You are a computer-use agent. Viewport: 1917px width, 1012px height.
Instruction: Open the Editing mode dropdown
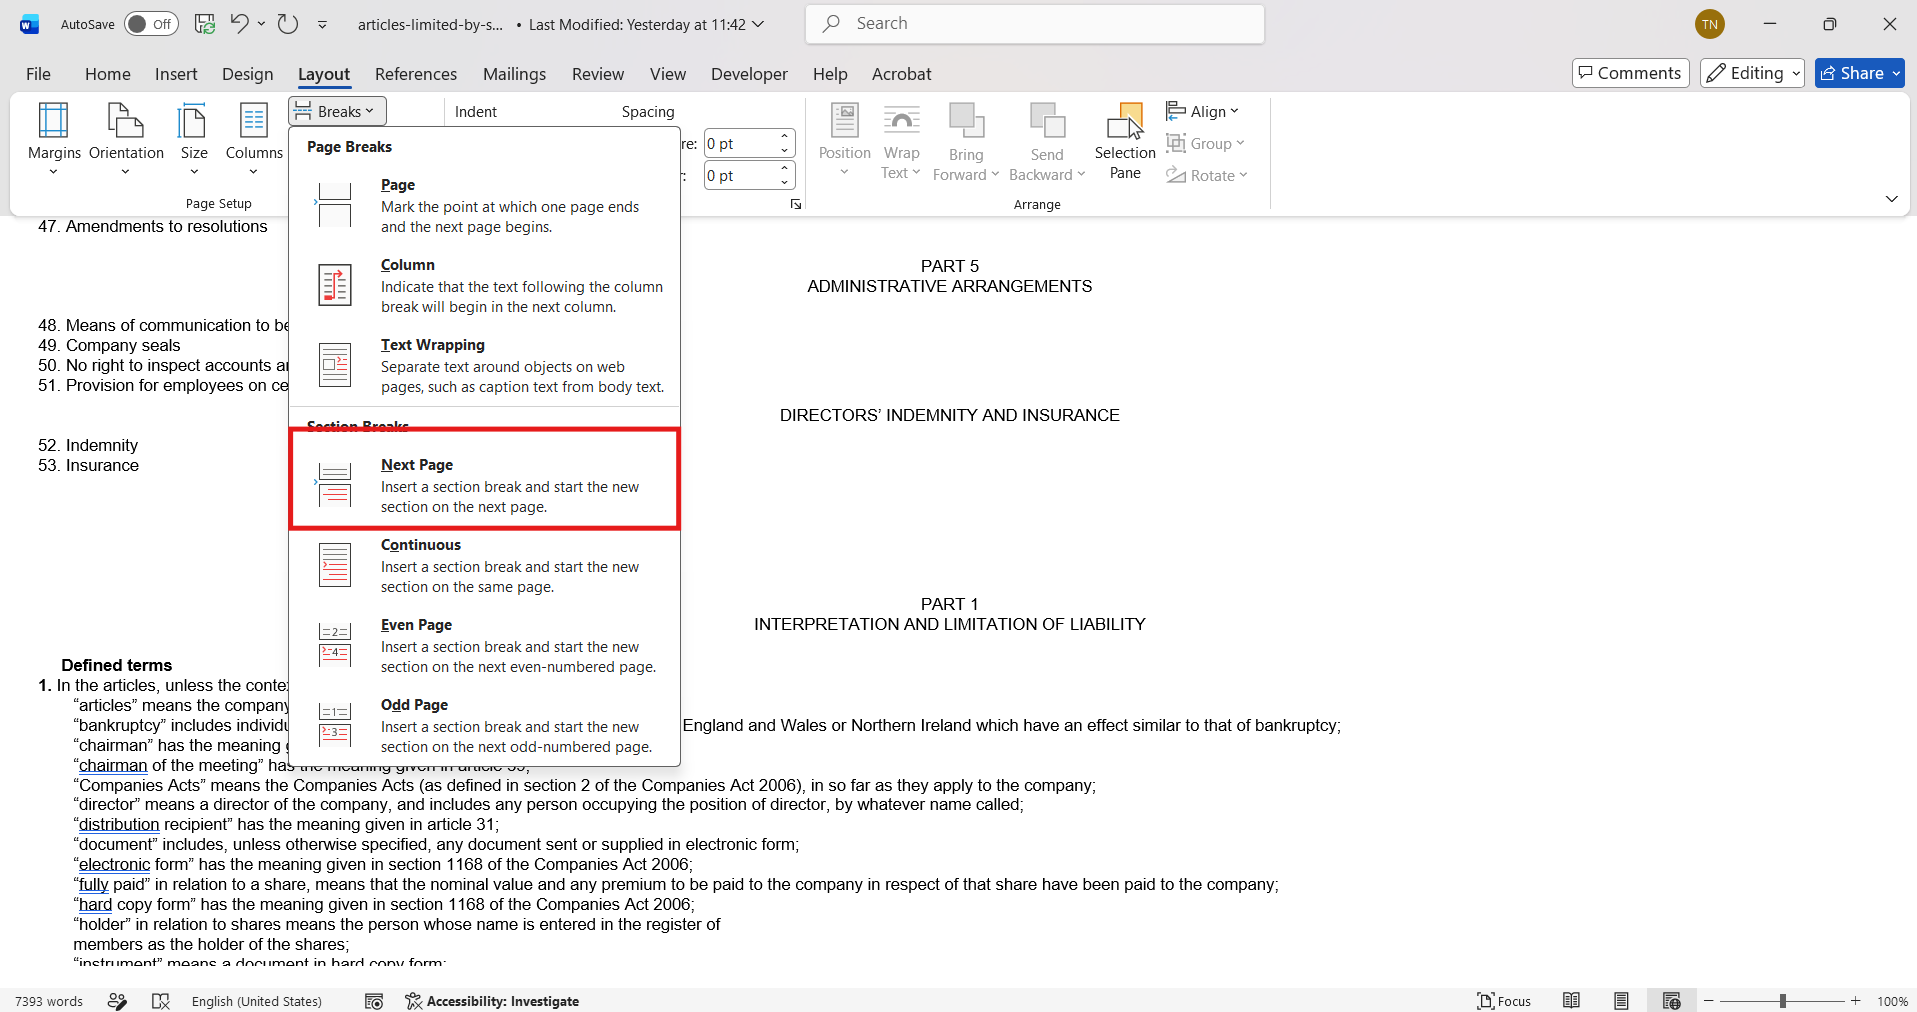(x=1752, y=73)
